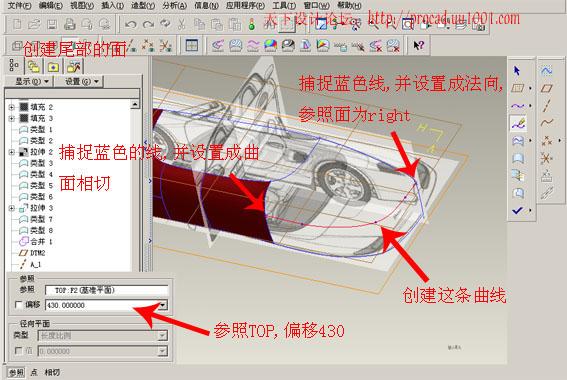The width and height of the screenshot is (567, 380).
Task: Click the offset value field 430.000000
Action: 102,305
